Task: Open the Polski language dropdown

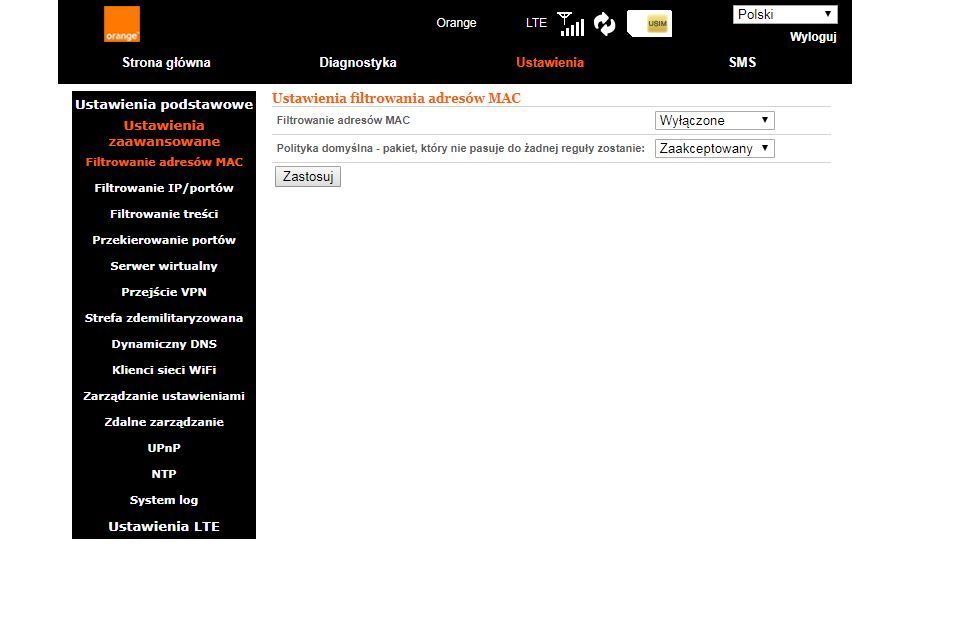Action: (x=785, y=14)
